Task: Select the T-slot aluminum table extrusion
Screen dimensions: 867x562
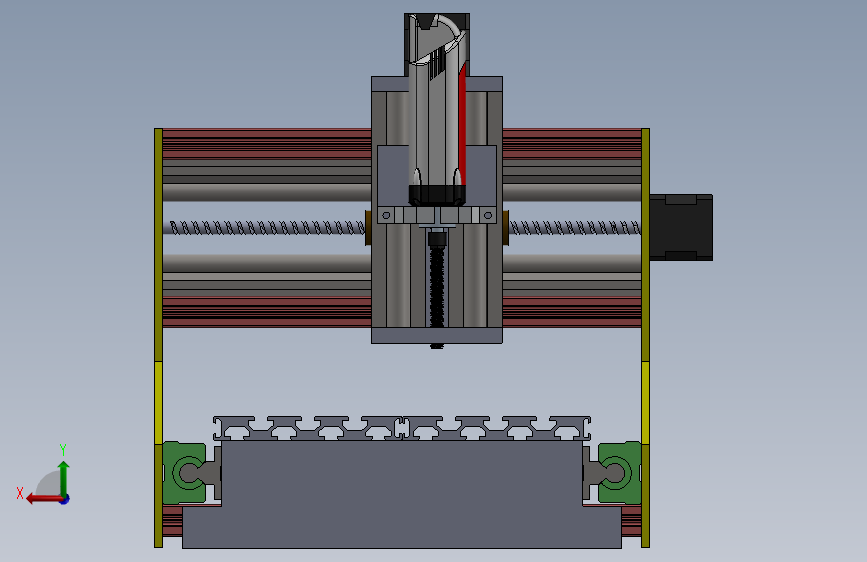Action: 402,428
